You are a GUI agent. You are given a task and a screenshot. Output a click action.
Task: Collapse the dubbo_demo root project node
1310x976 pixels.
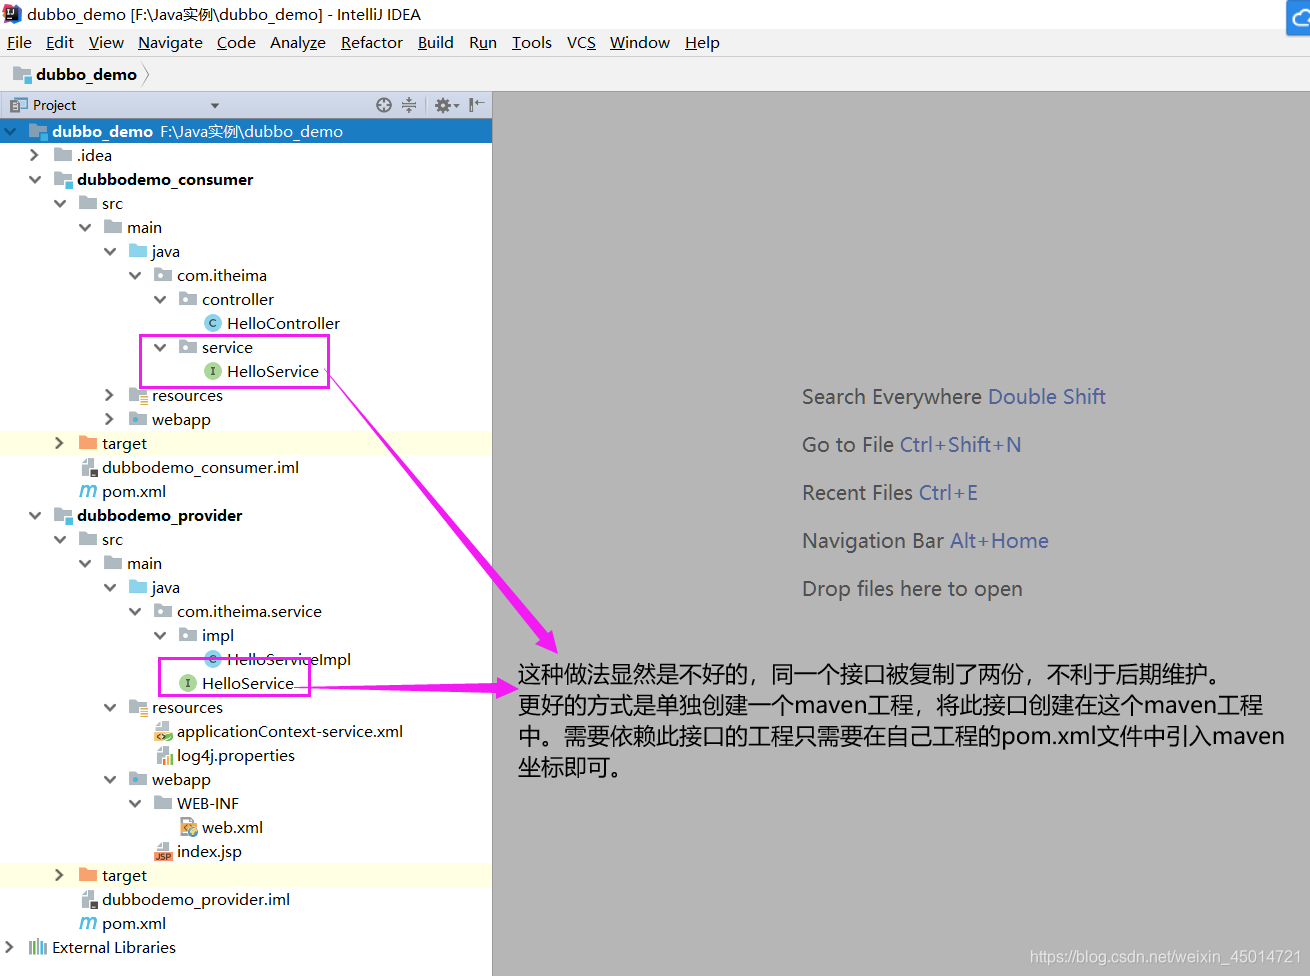coord(11,131)
